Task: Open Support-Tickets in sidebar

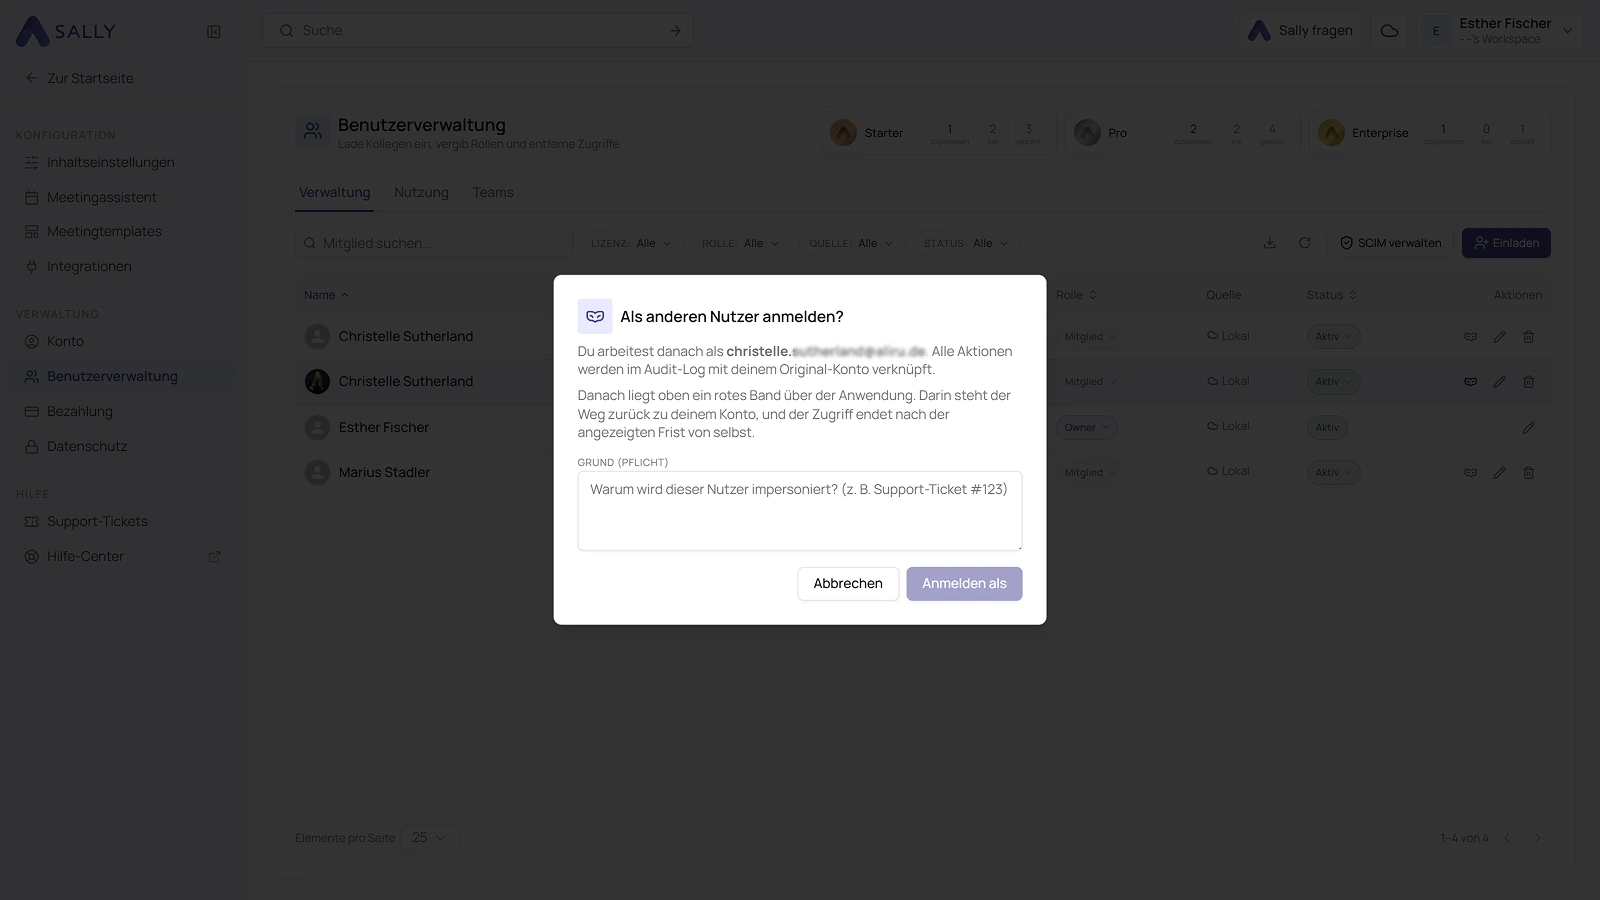Action: click(97, 521)
